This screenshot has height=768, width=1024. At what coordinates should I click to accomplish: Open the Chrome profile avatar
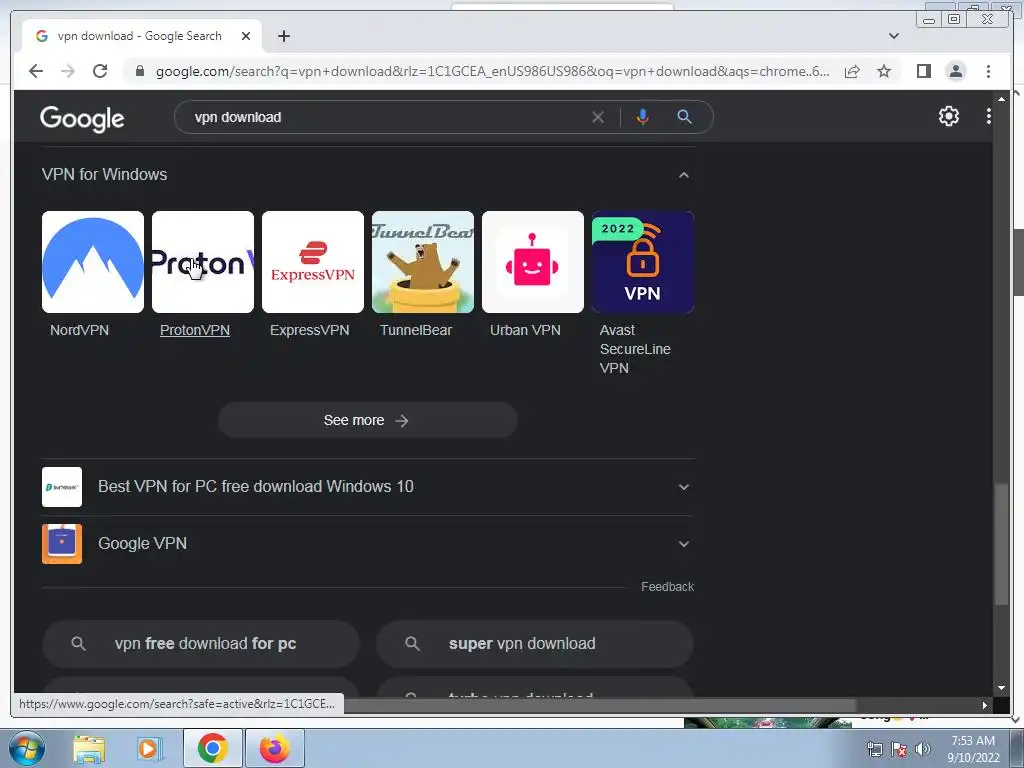point(955,71)
